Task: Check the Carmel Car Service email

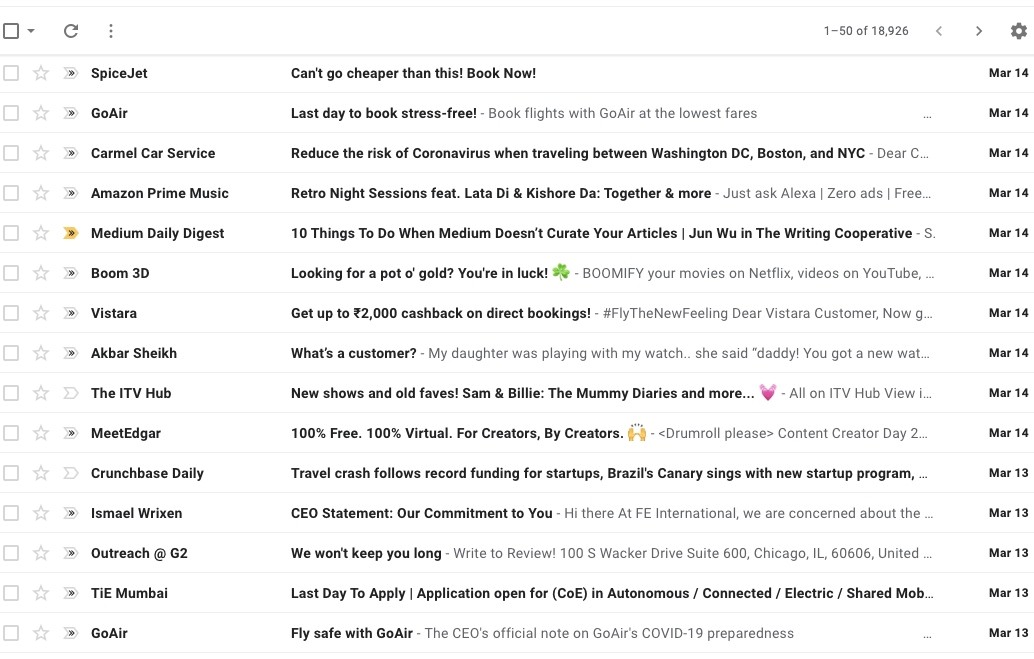Action: point(11,153)
